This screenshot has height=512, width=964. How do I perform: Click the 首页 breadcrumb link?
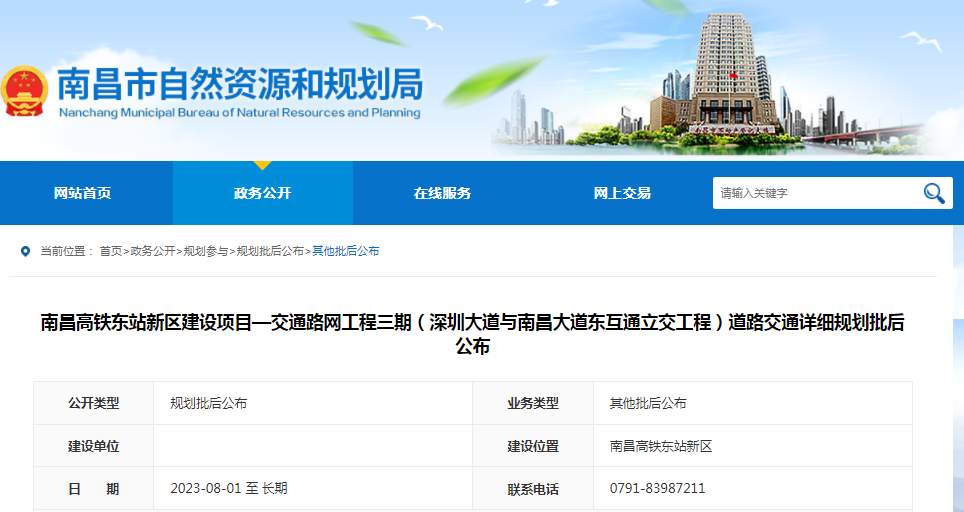coord(110,251)
